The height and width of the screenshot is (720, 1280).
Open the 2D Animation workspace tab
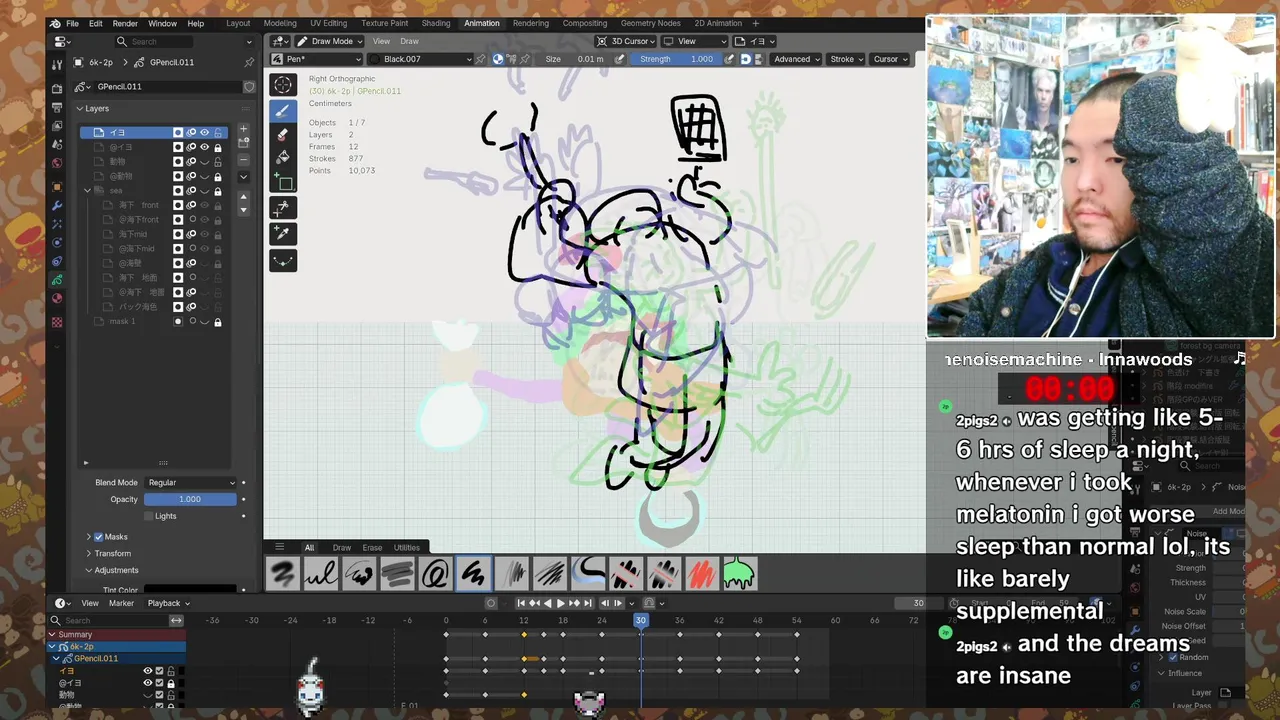pyautogui.click(x=718, y=23)
